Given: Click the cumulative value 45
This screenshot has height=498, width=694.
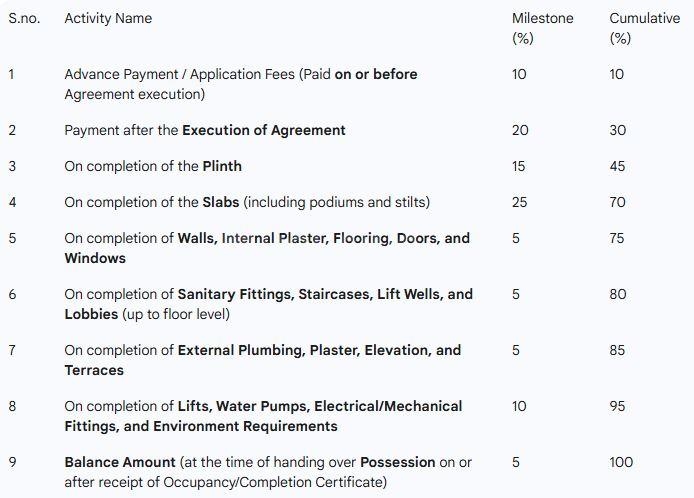Looking at the screenshot, I should click(x=617, y=166).
